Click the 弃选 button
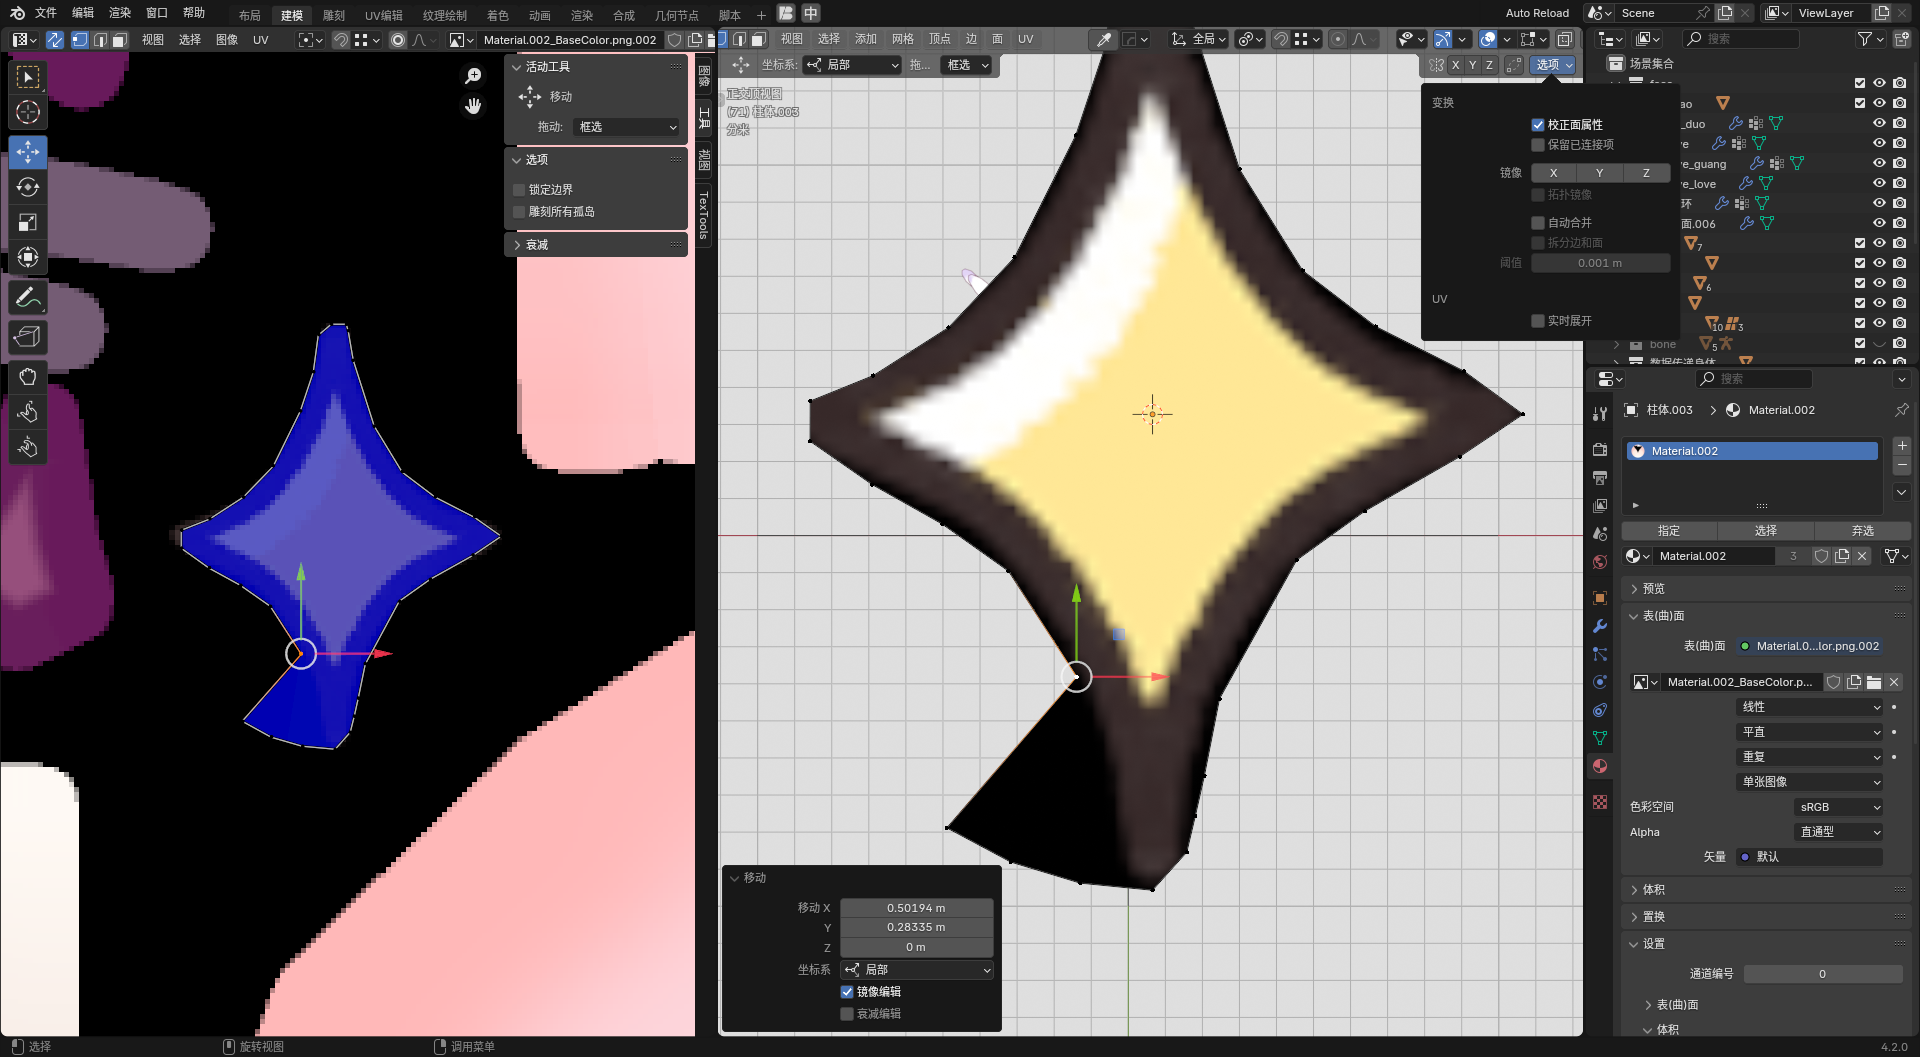The height and width of the screenshot is (1057, 1920). [1862, 531]
